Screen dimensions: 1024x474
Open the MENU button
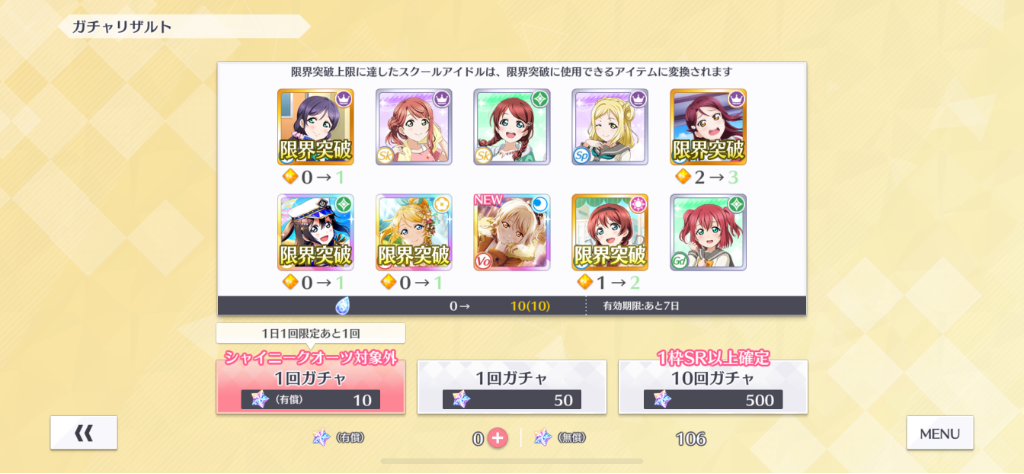click(940, 432)
